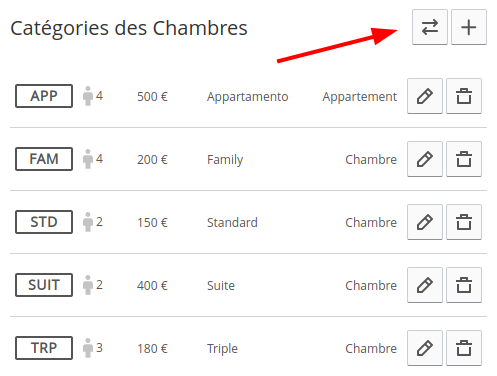Select the STD code badge
The image size is (497, 376).
[x=44, y=222]
